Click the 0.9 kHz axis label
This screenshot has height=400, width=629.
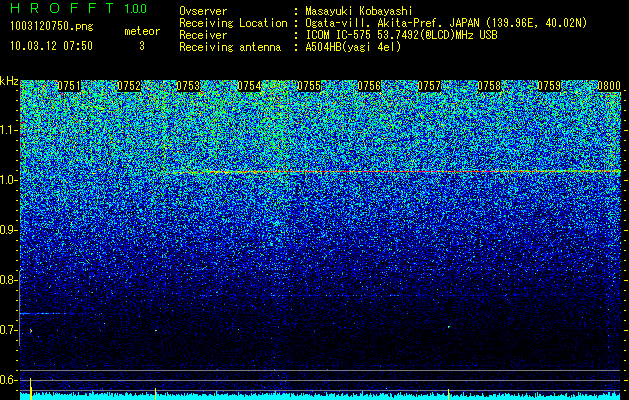[9, 230]
